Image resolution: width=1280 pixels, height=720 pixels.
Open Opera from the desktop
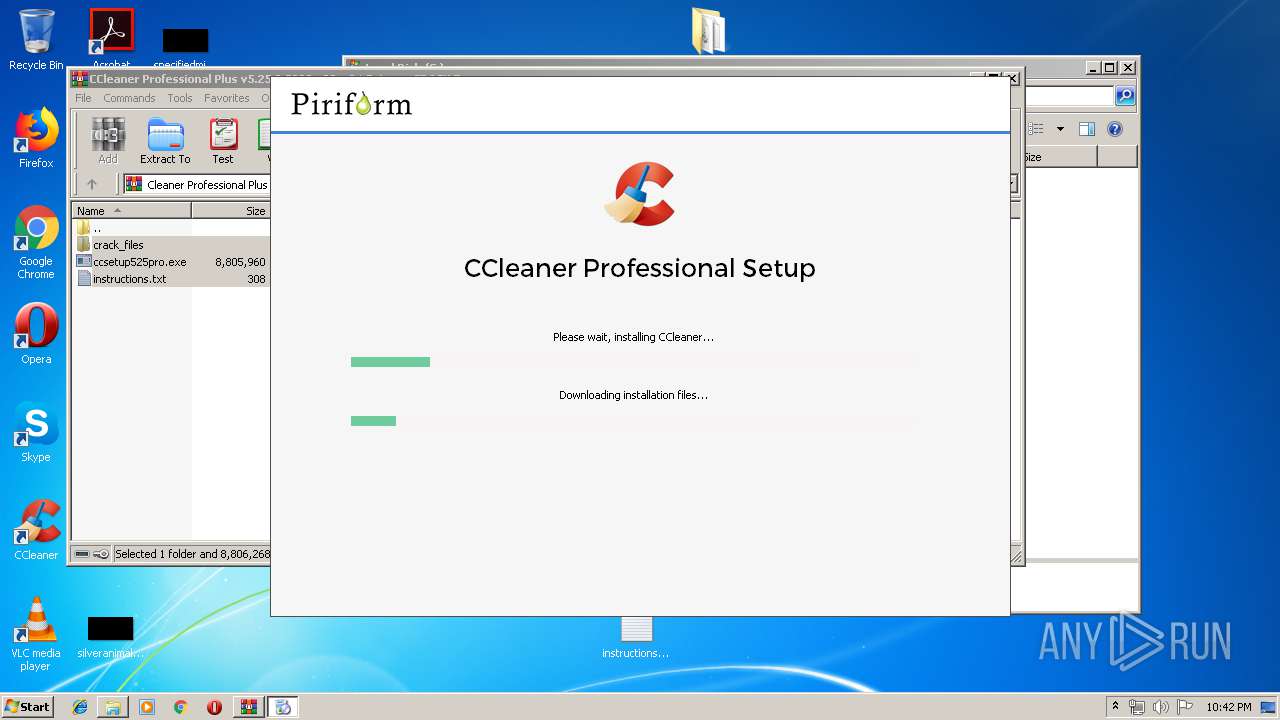pos(36,334)
